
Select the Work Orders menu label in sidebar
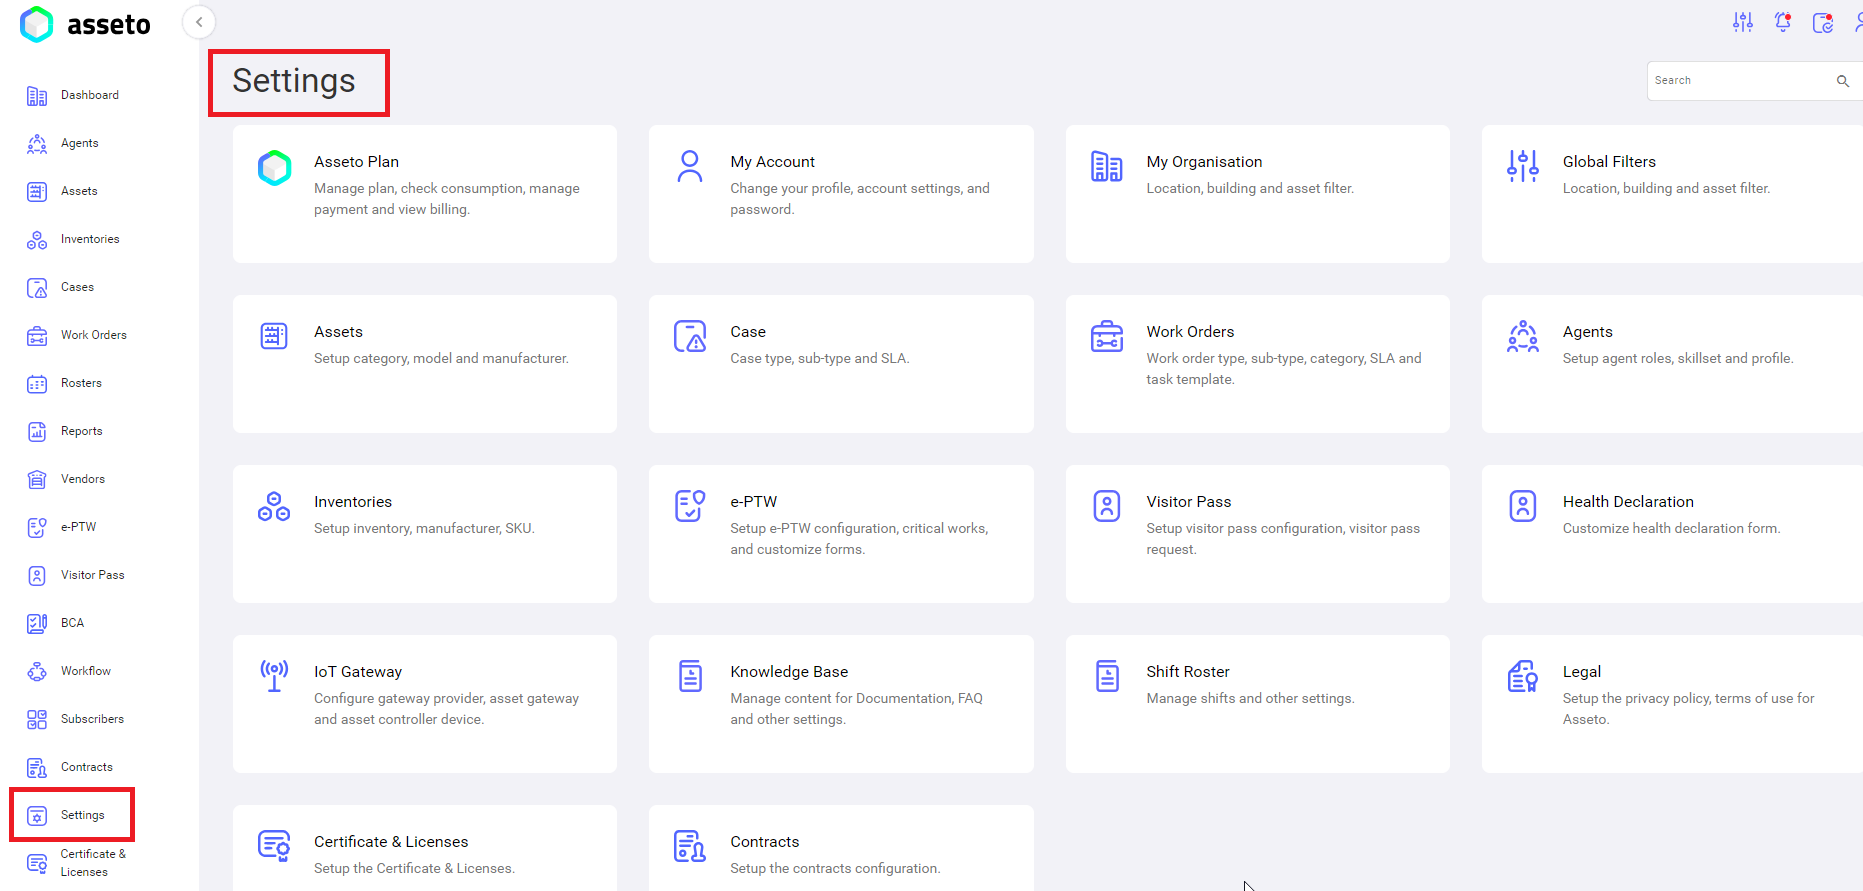tap(94, 335)
